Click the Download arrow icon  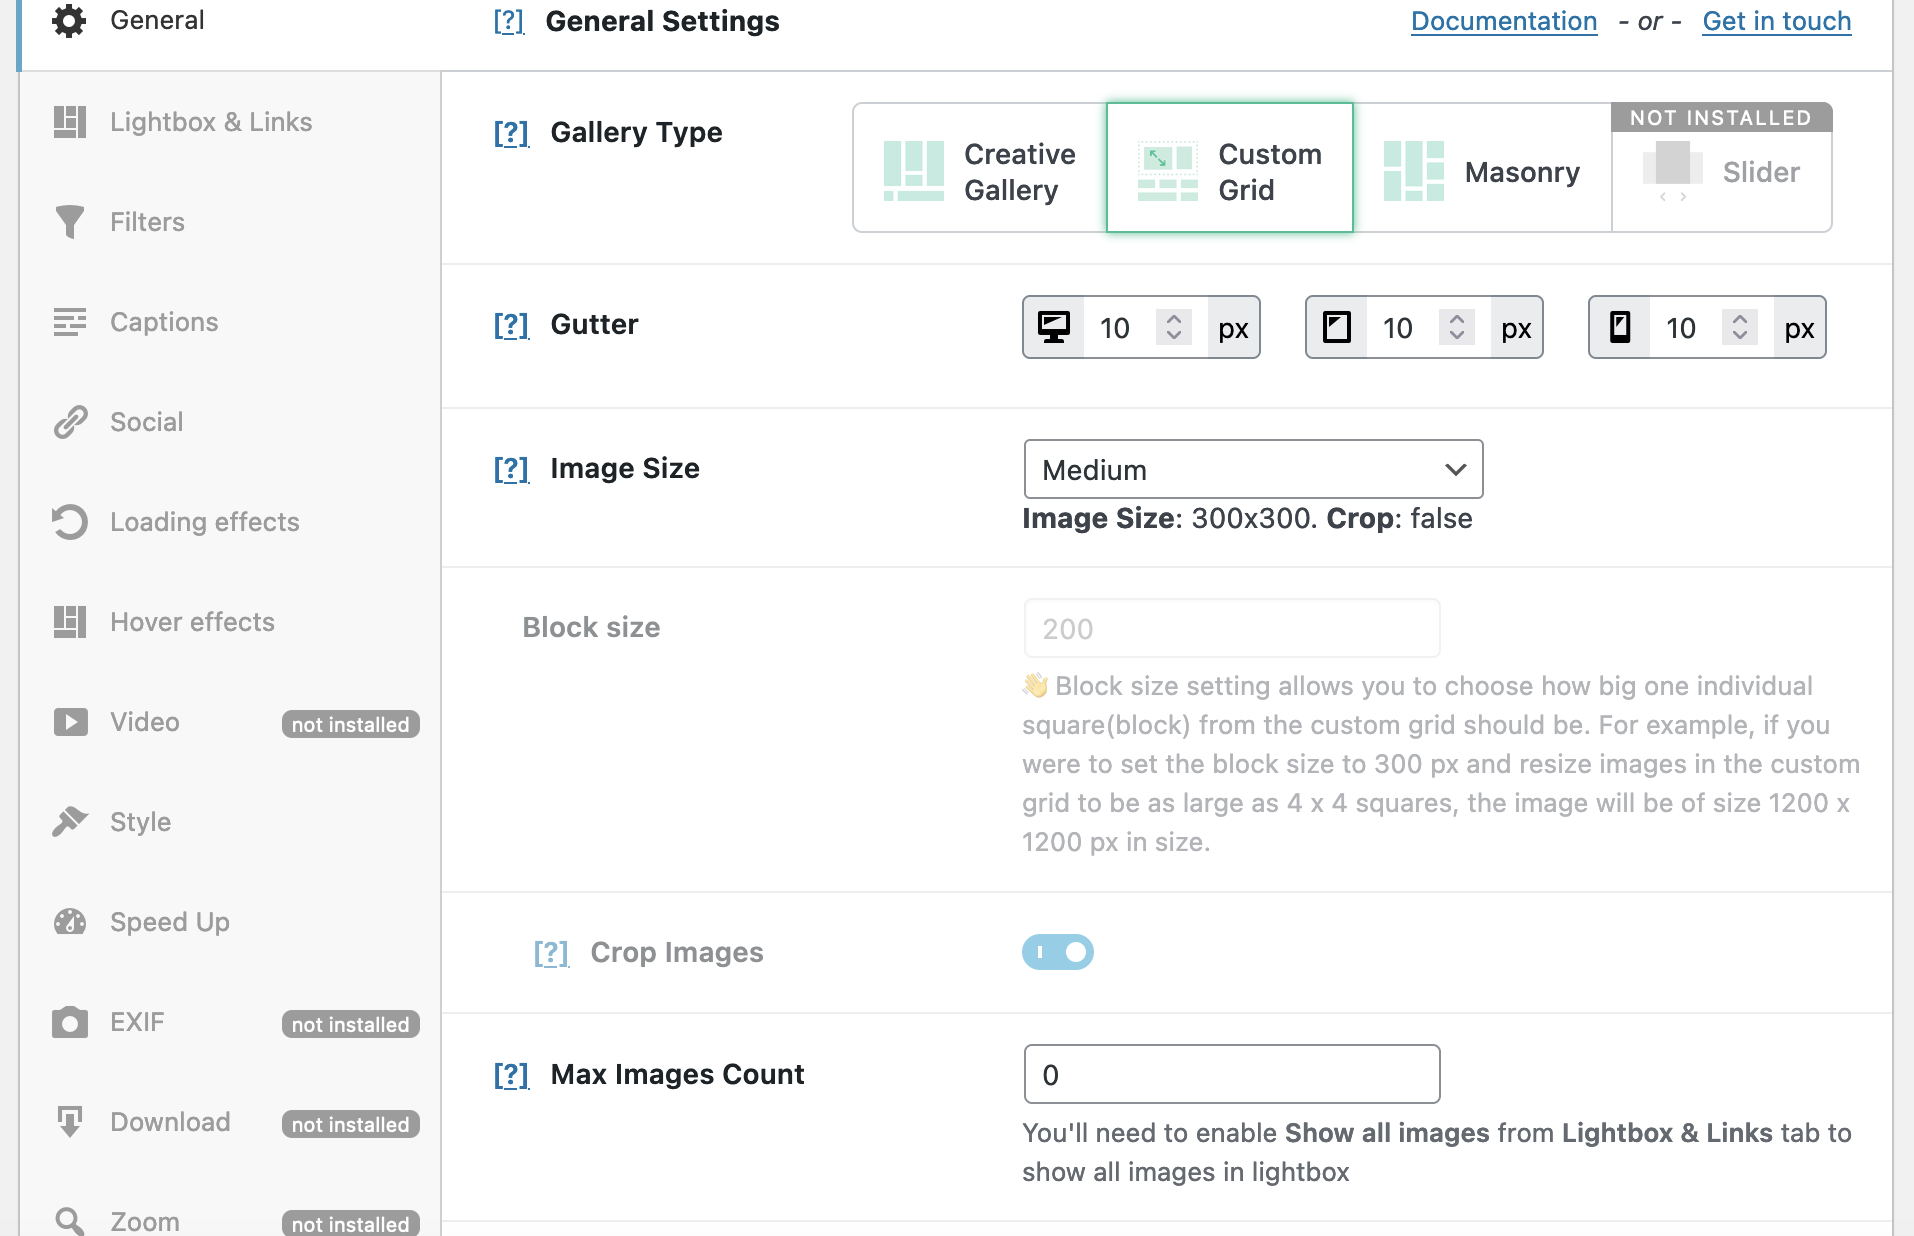[70, 1122]
